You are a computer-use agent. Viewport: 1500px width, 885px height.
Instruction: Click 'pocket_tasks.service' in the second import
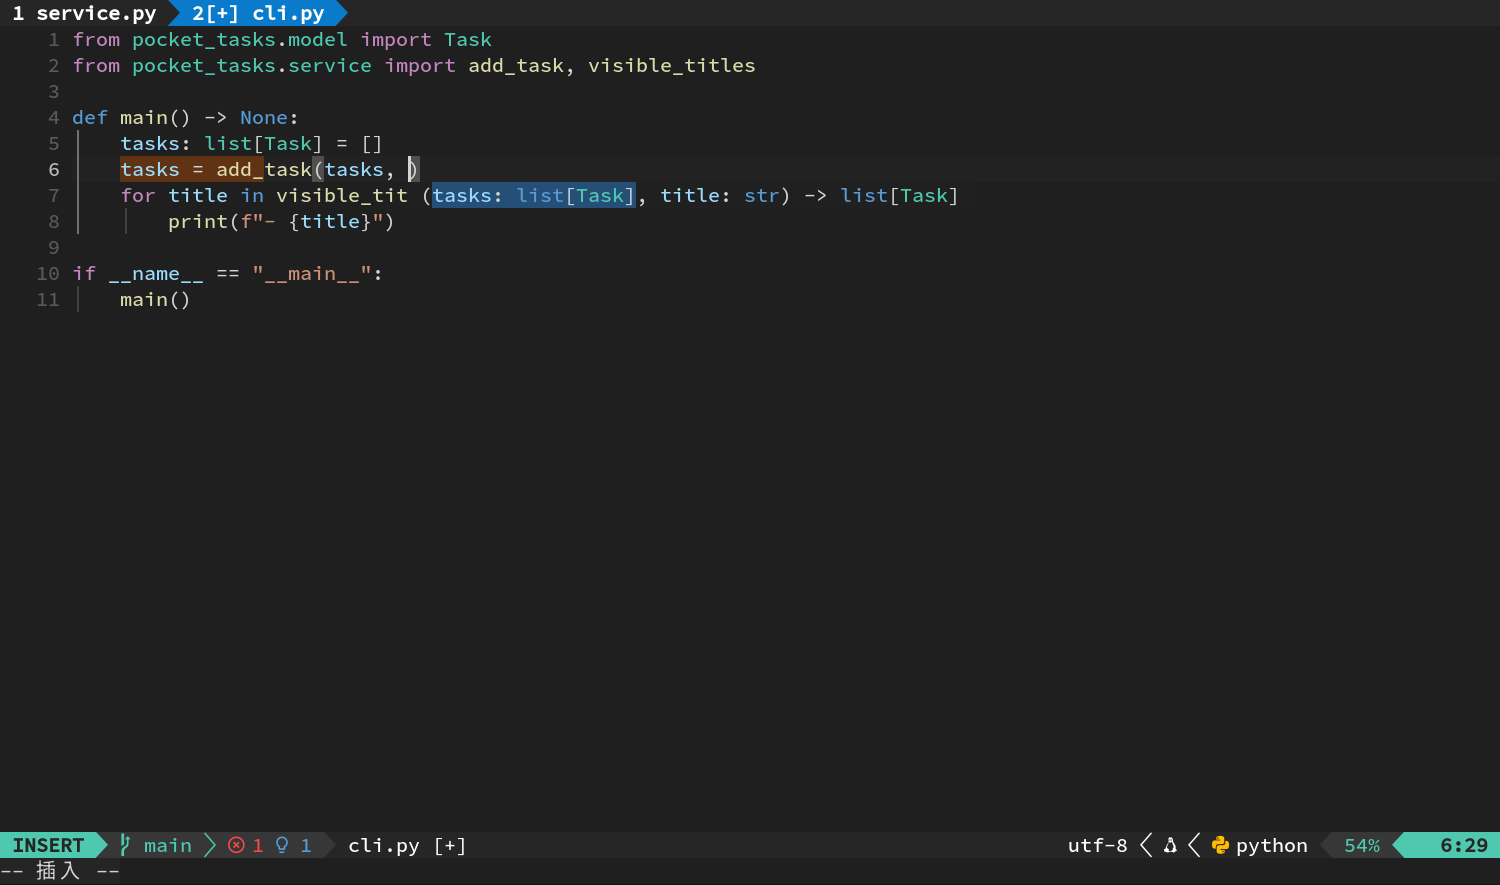[x=252, y=66]
